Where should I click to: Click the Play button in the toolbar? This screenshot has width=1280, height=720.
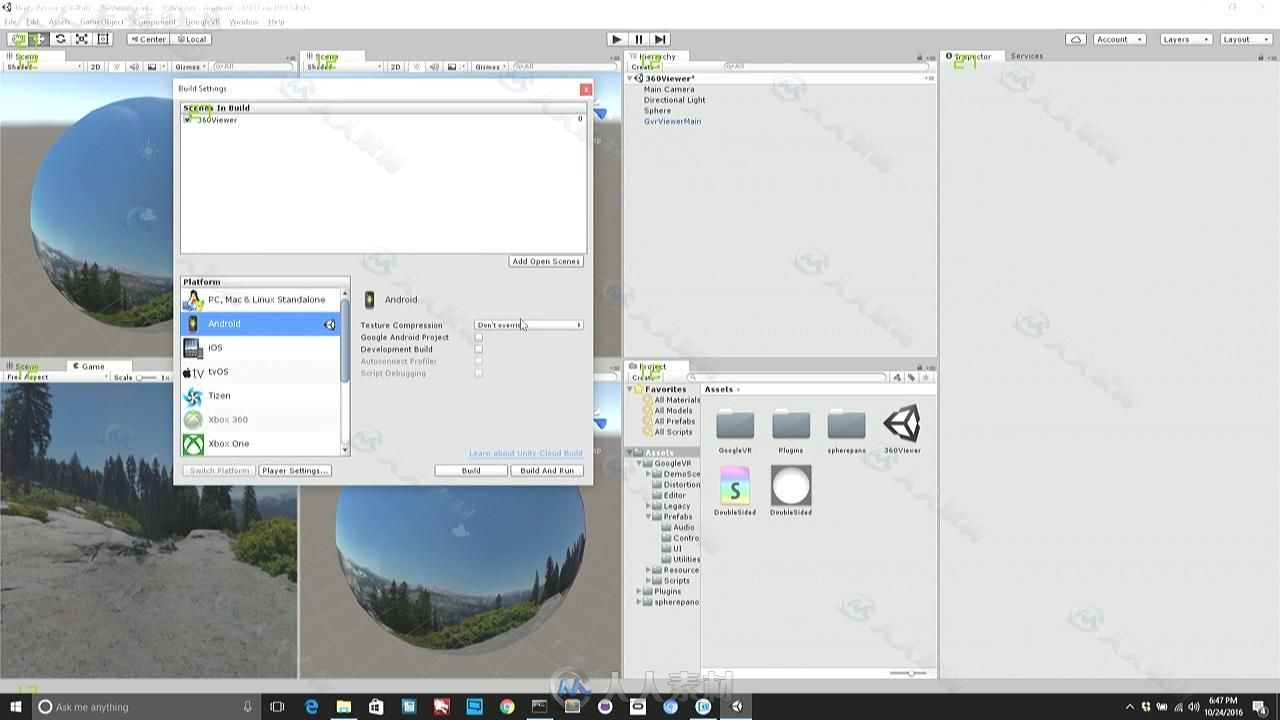[617, 39]
